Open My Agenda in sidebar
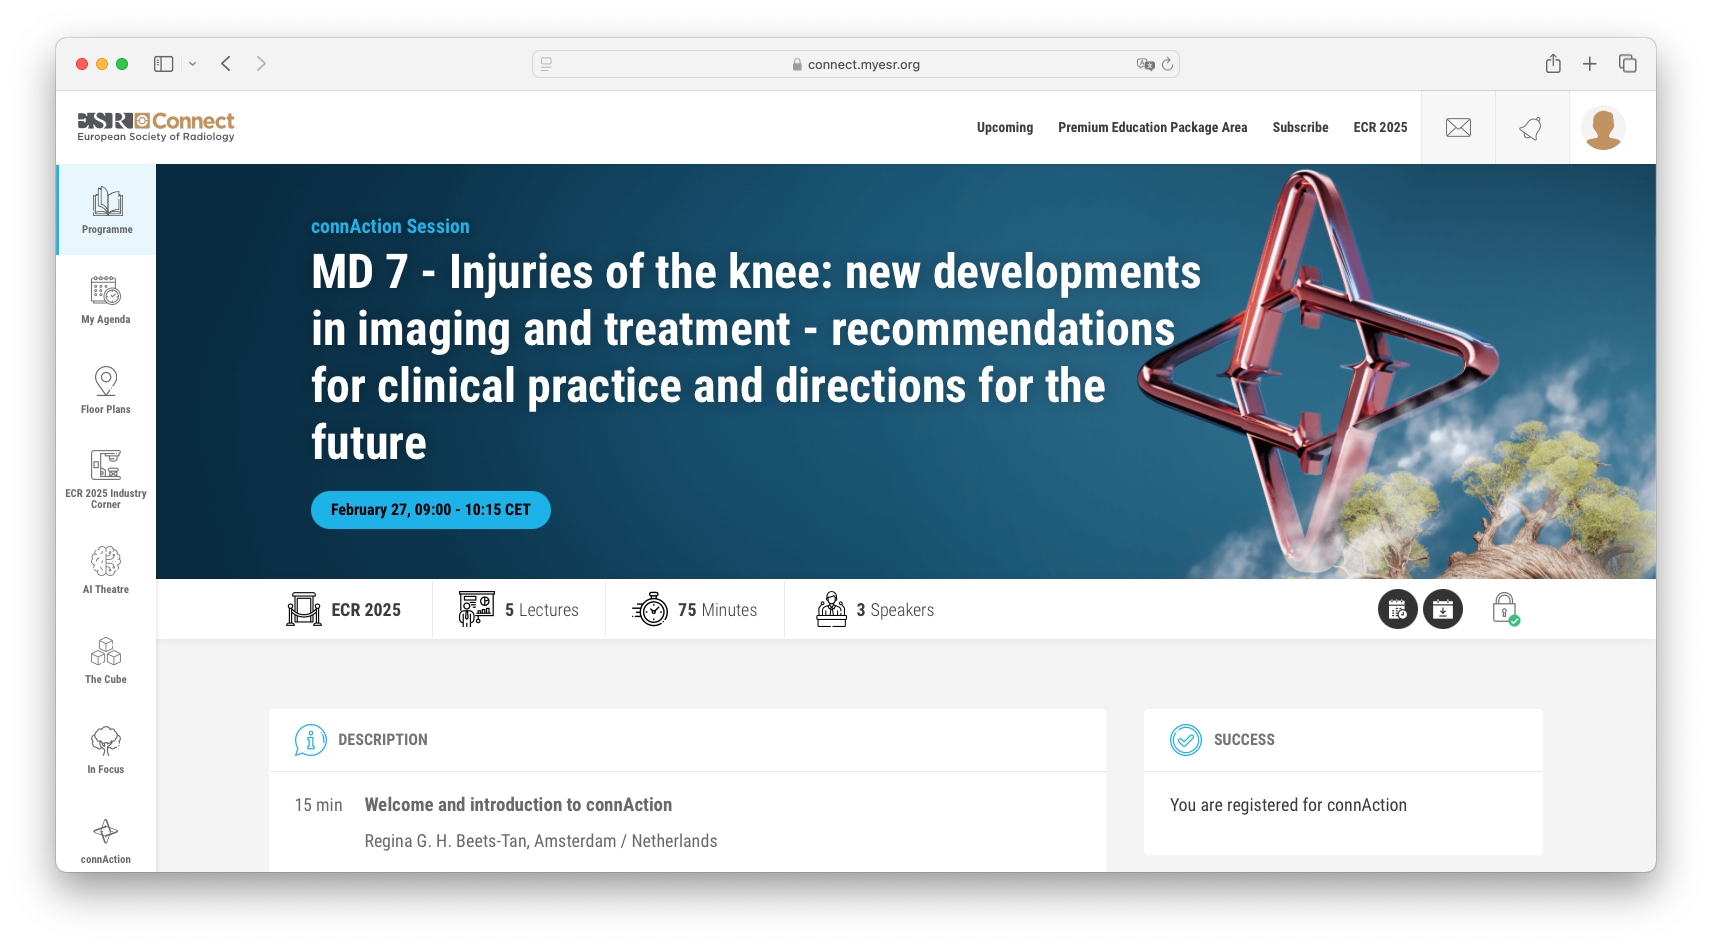The image size is (1712, 946). 106,300
